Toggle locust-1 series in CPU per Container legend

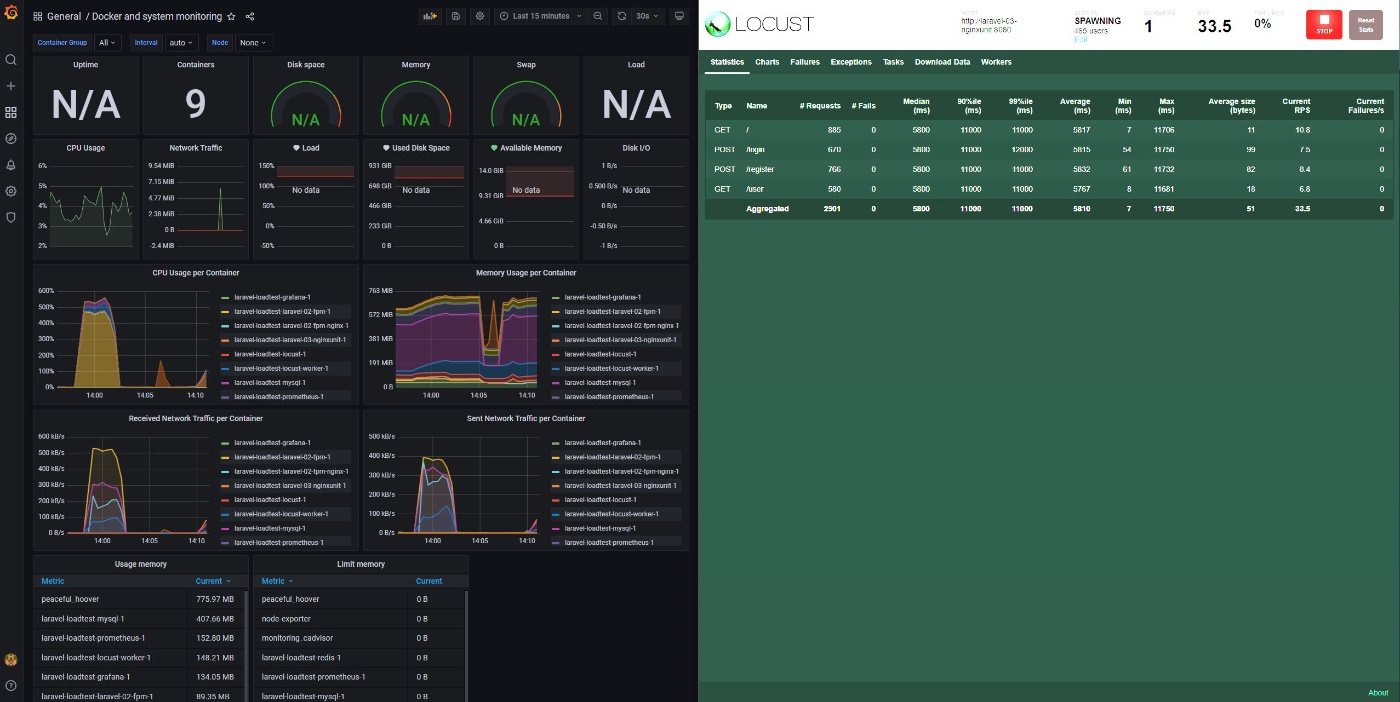point(270,354)
